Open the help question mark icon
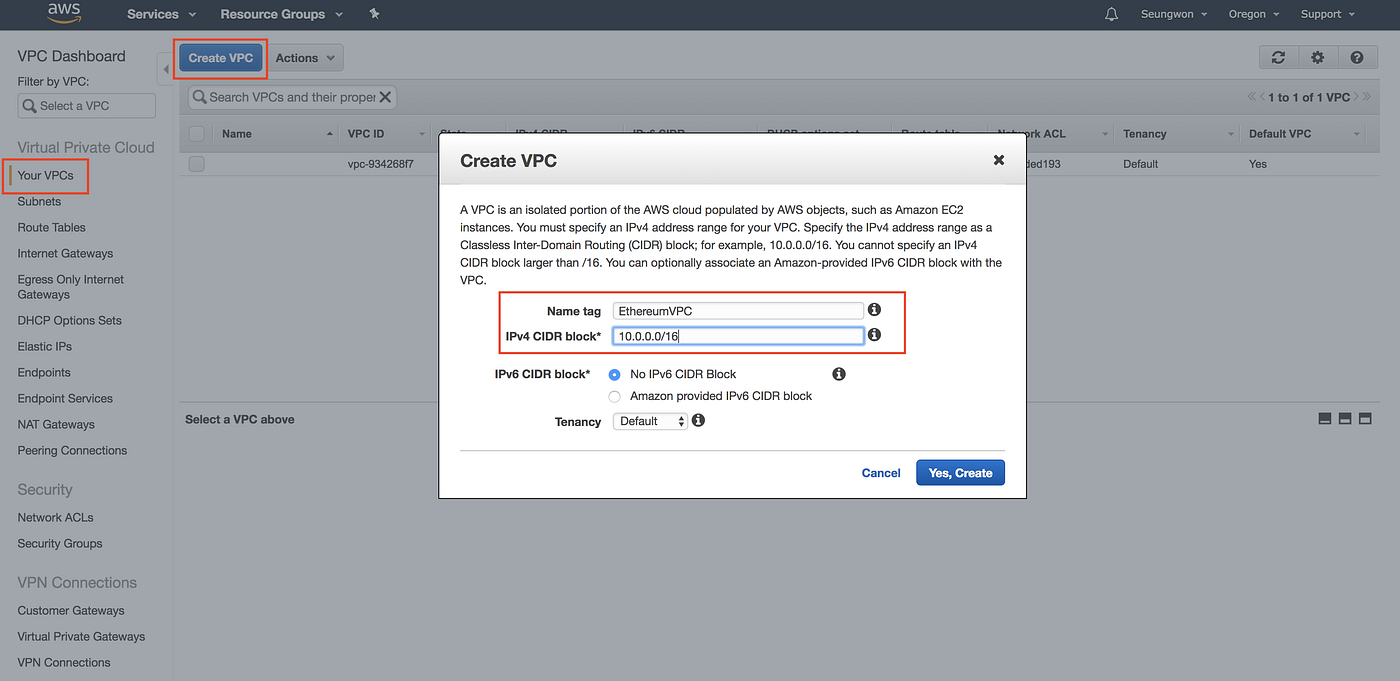This screenshot has height=681, width=1400. pyautogui.click(x=1357, y=58)
